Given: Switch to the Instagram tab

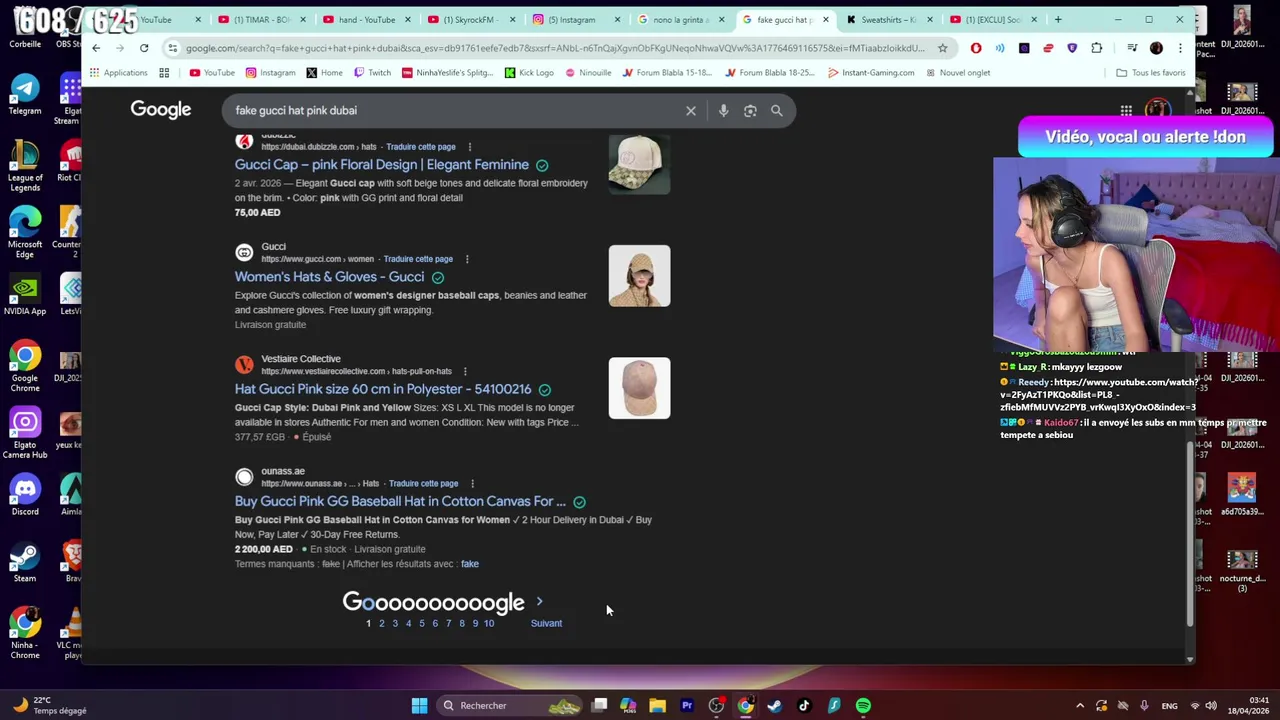Looking at the screenshot, I should click(x=575, y=19).
